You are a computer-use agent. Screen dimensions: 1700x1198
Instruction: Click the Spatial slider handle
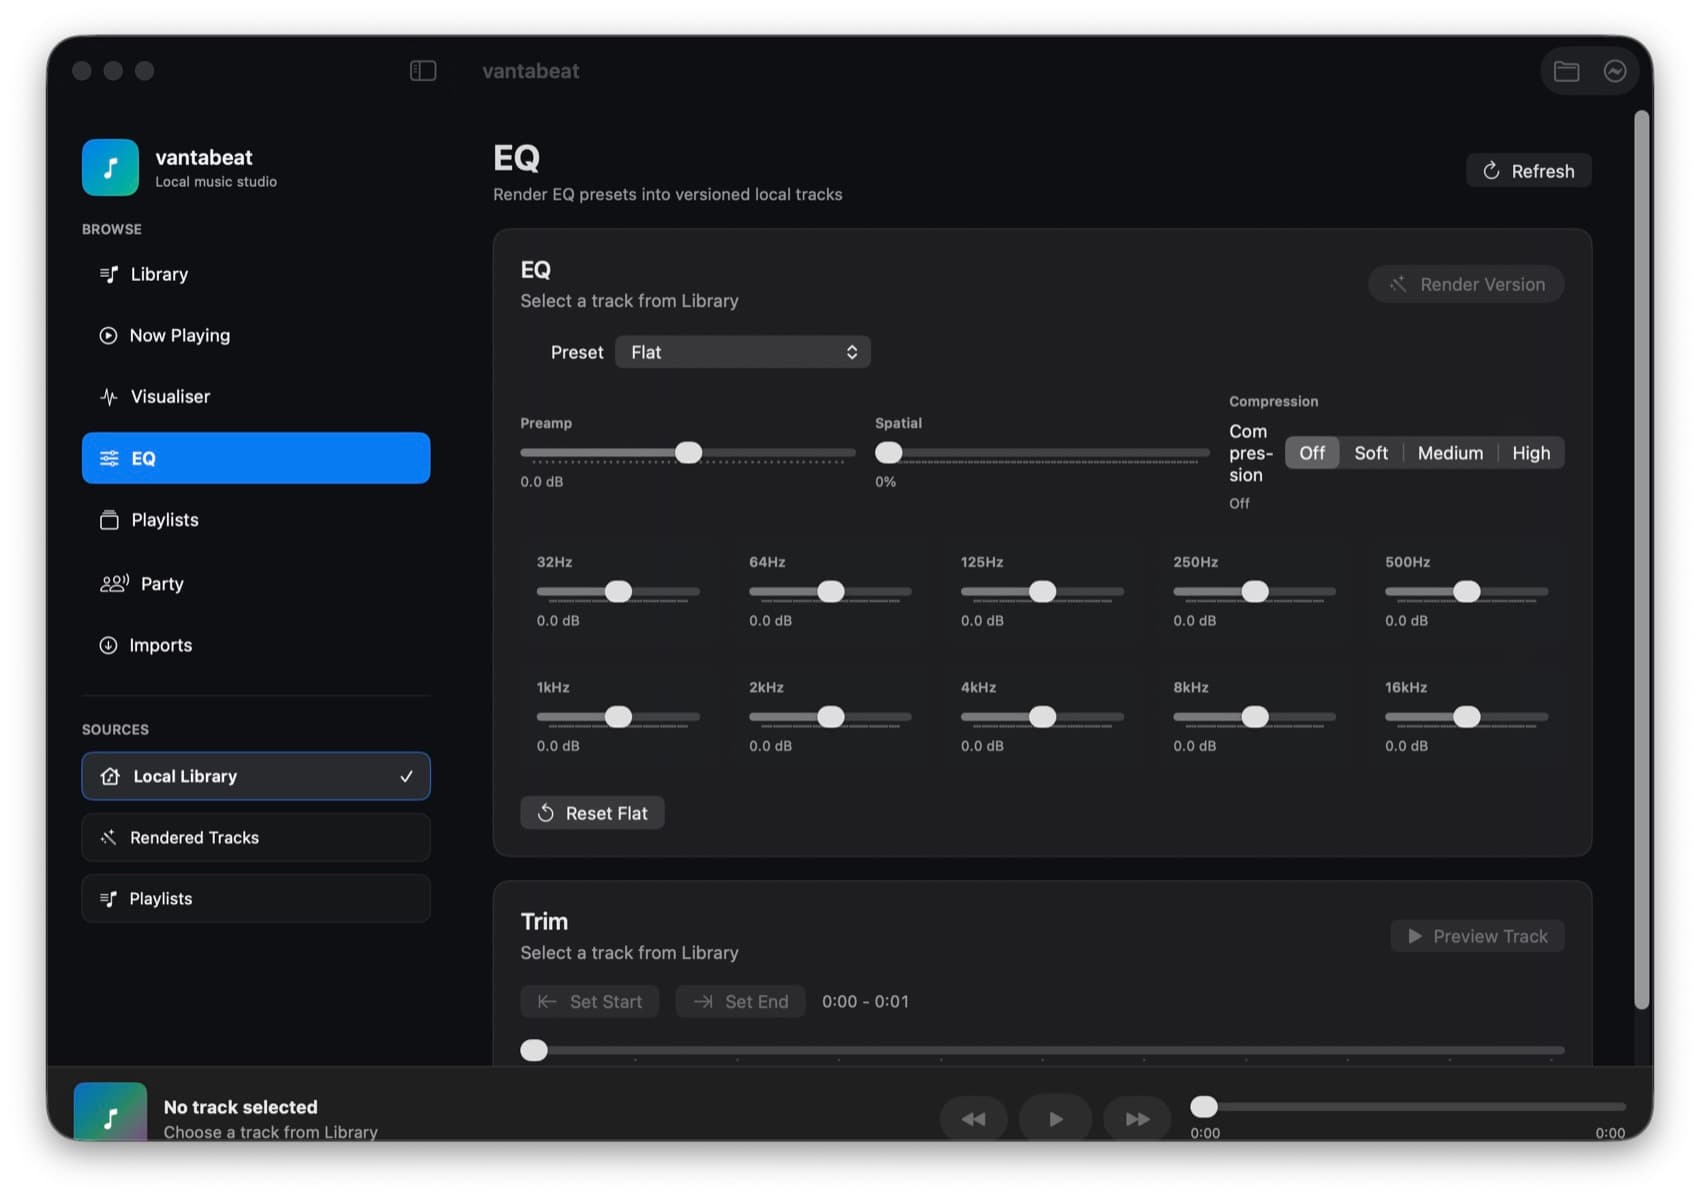click(888, 453)
